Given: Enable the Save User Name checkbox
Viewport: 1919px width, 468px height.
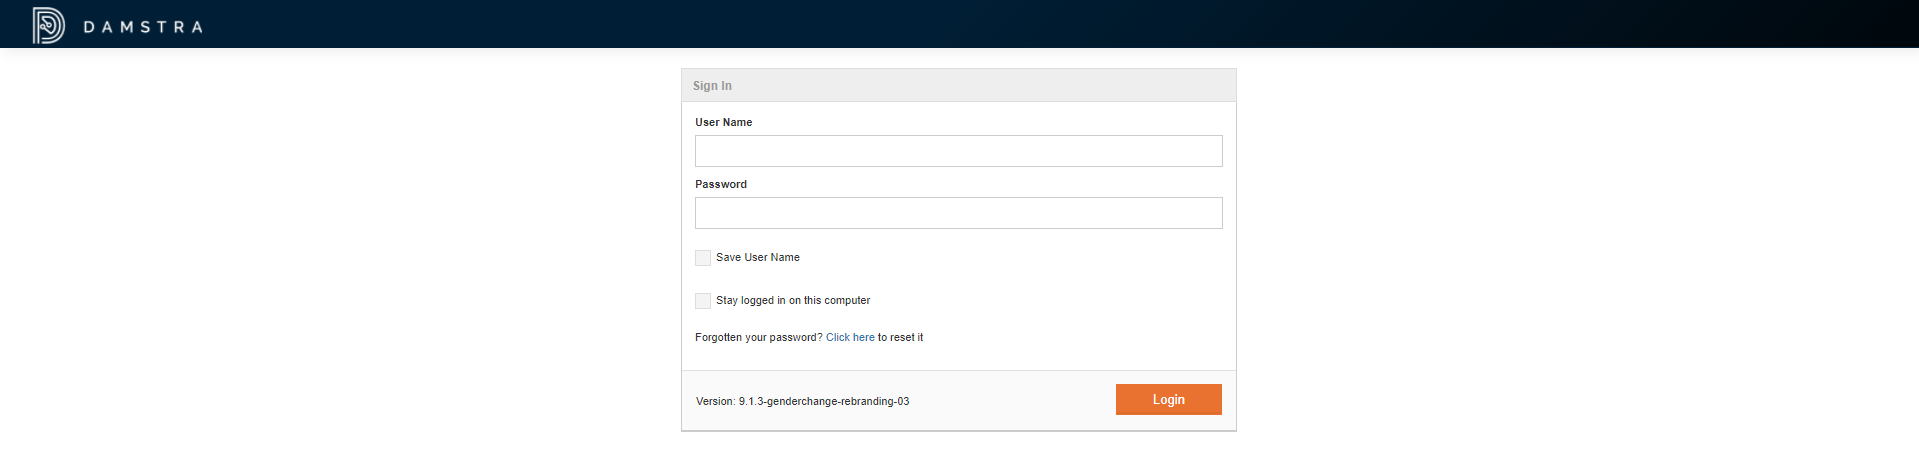Looking at the screenshot, I should (703, 258).
